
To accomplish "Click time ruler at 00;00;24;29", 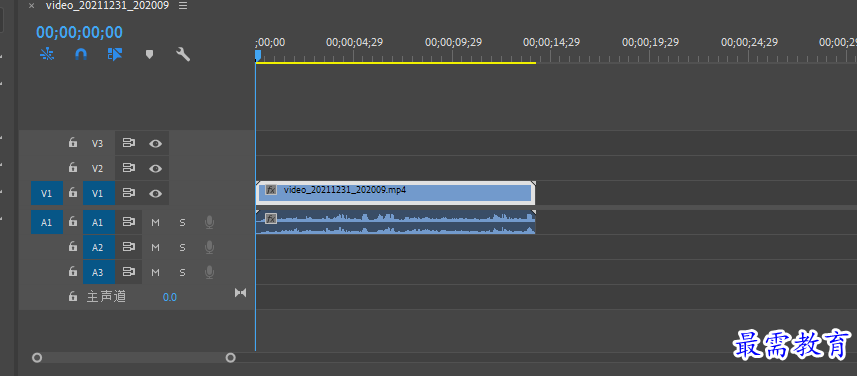I will click(x=749, y=42).
